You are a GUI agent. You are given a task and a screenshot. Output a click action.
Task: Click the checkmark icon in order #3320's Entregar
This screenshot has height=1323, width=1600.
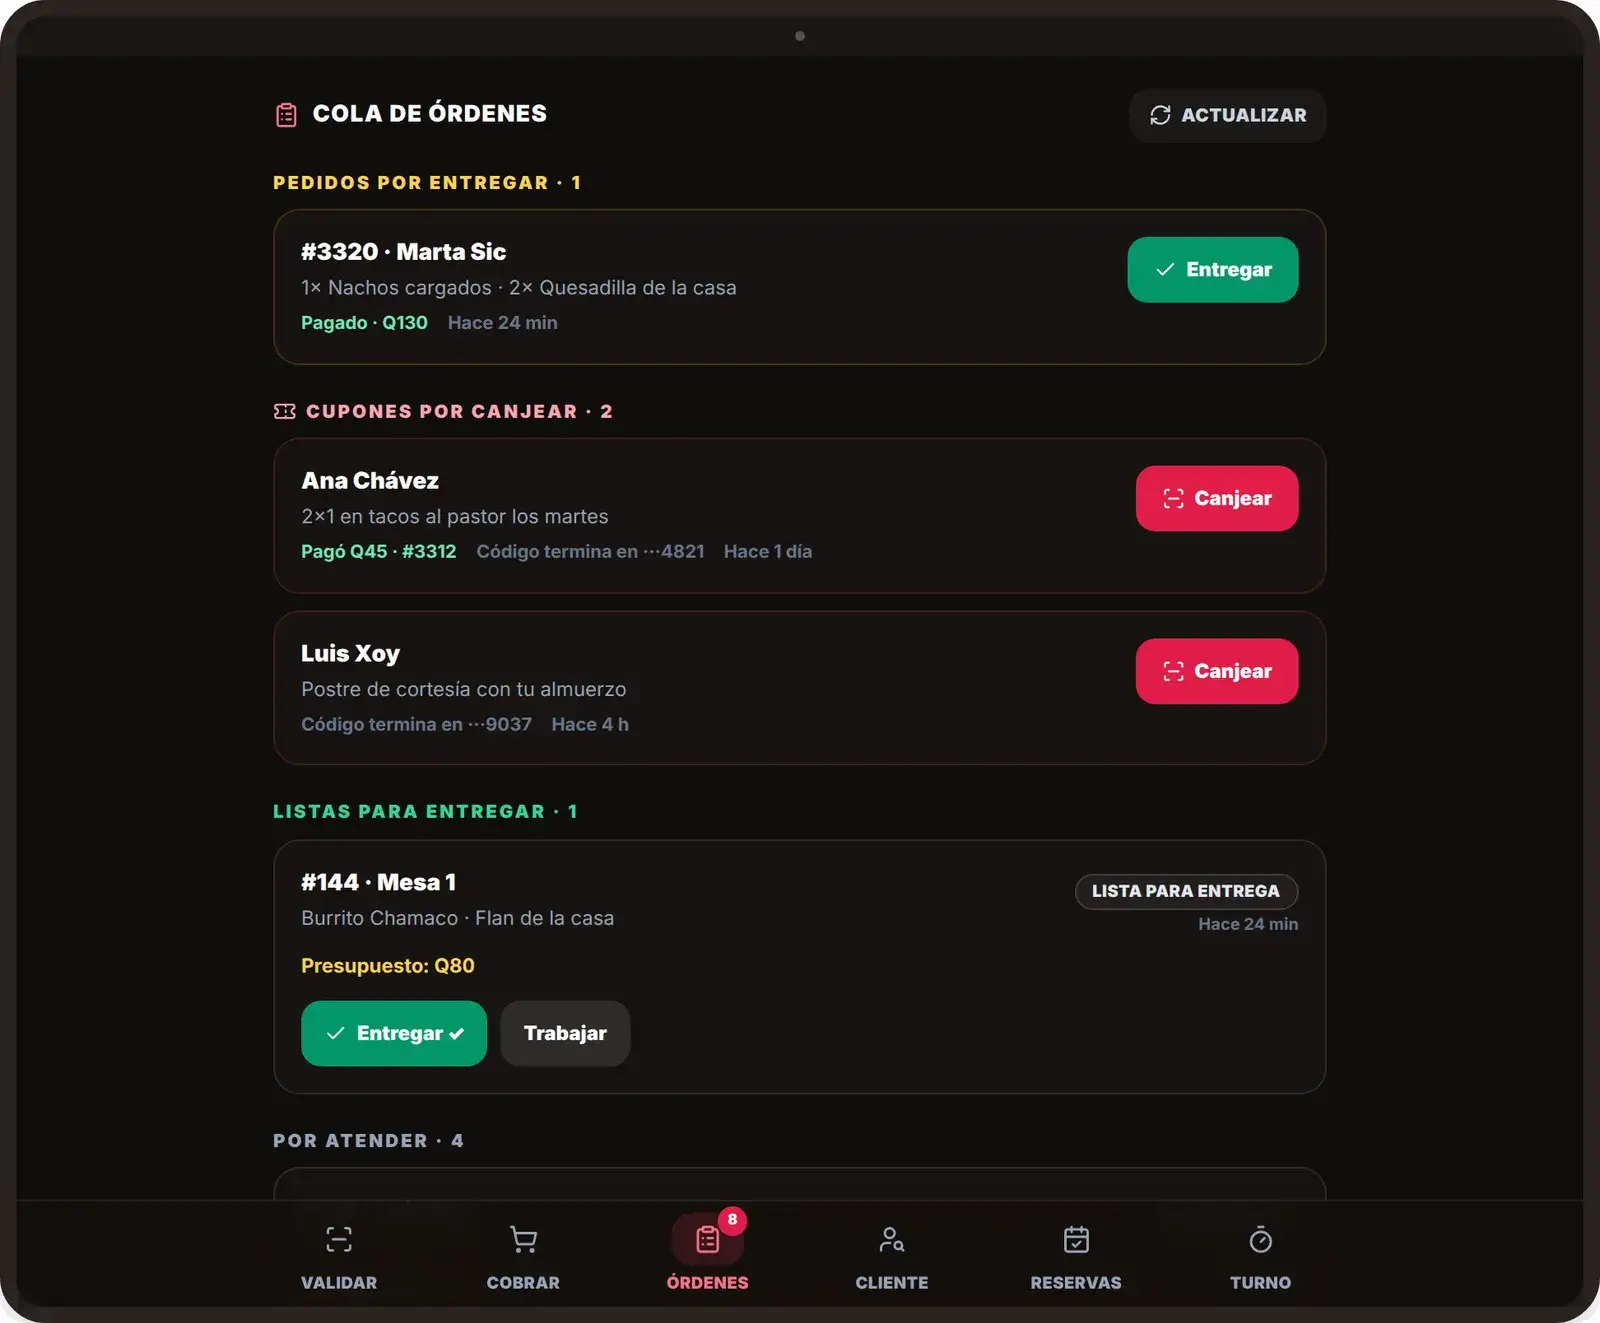pos(1165,269)
